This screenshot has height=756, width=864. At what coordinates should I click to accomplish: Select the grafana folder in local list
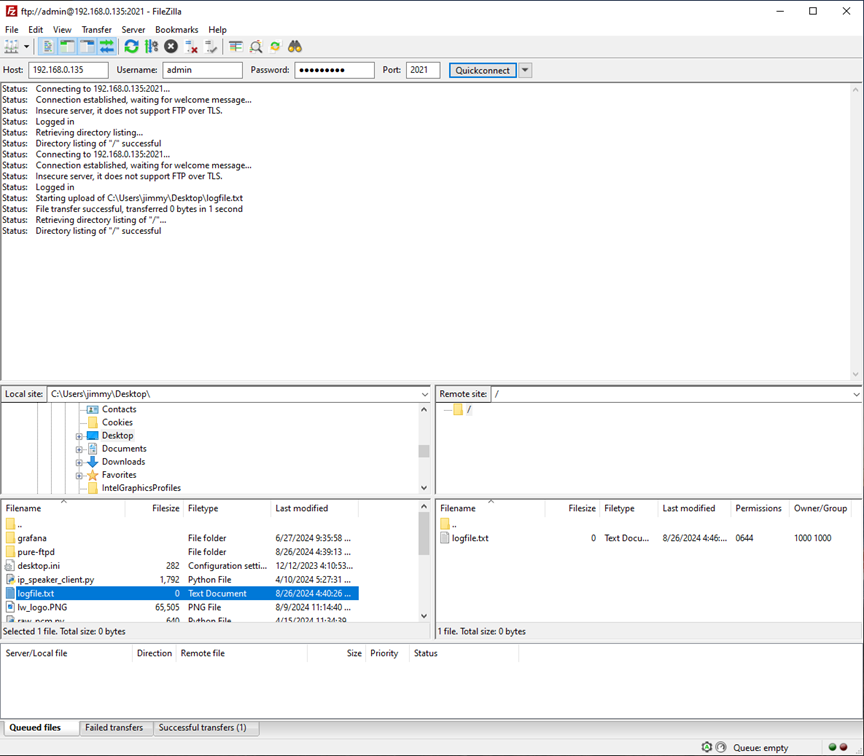pyautogui.click(x=32, y=538)
